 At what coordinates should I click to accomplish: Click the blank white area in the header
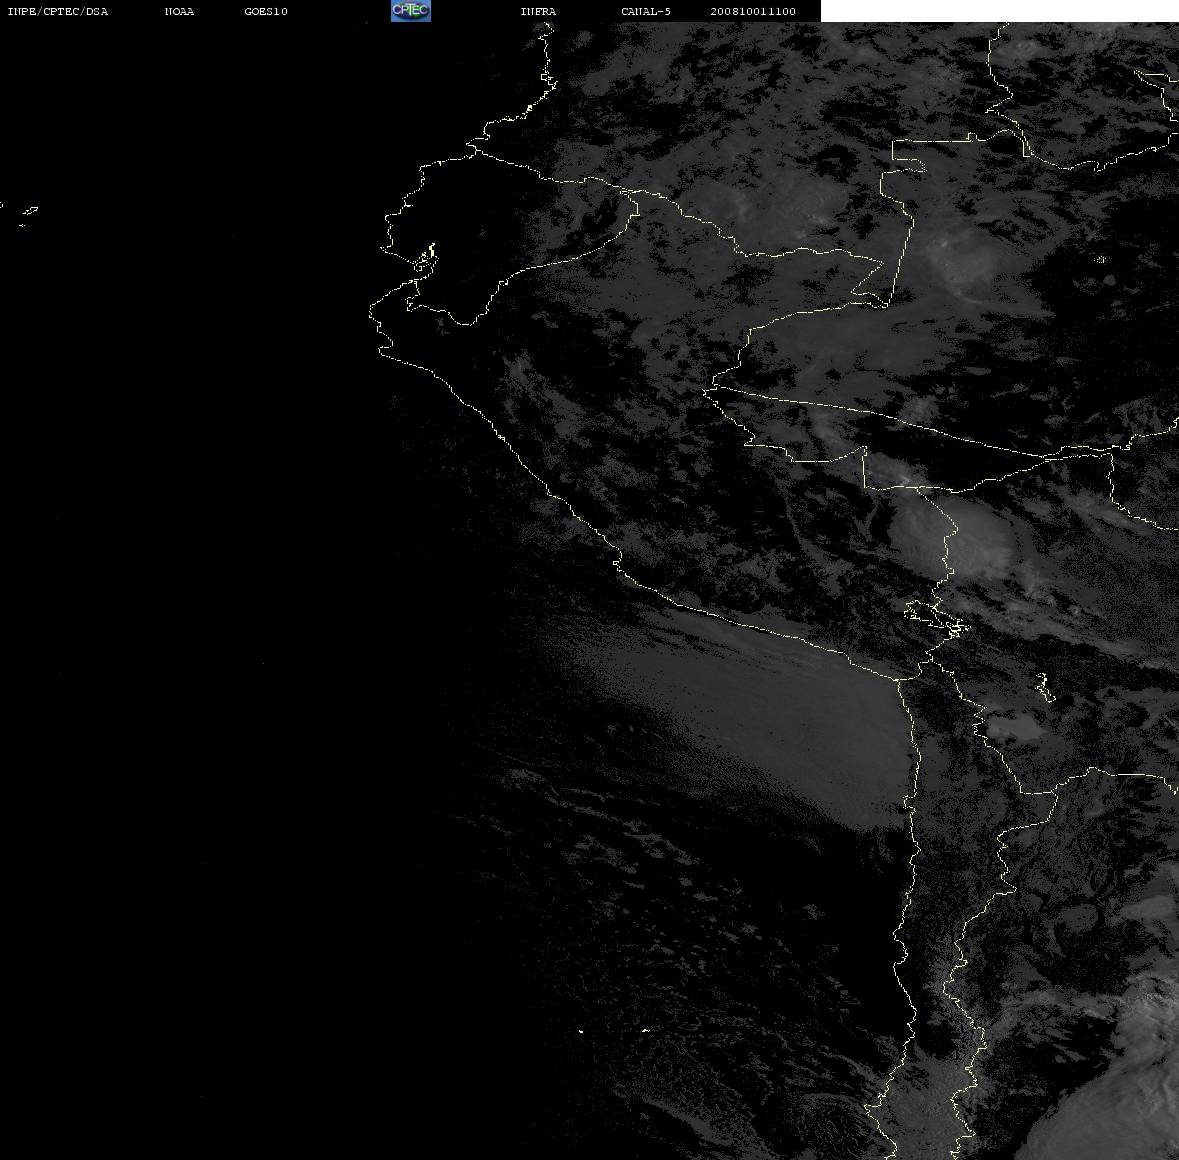click(x=999, y=11)
